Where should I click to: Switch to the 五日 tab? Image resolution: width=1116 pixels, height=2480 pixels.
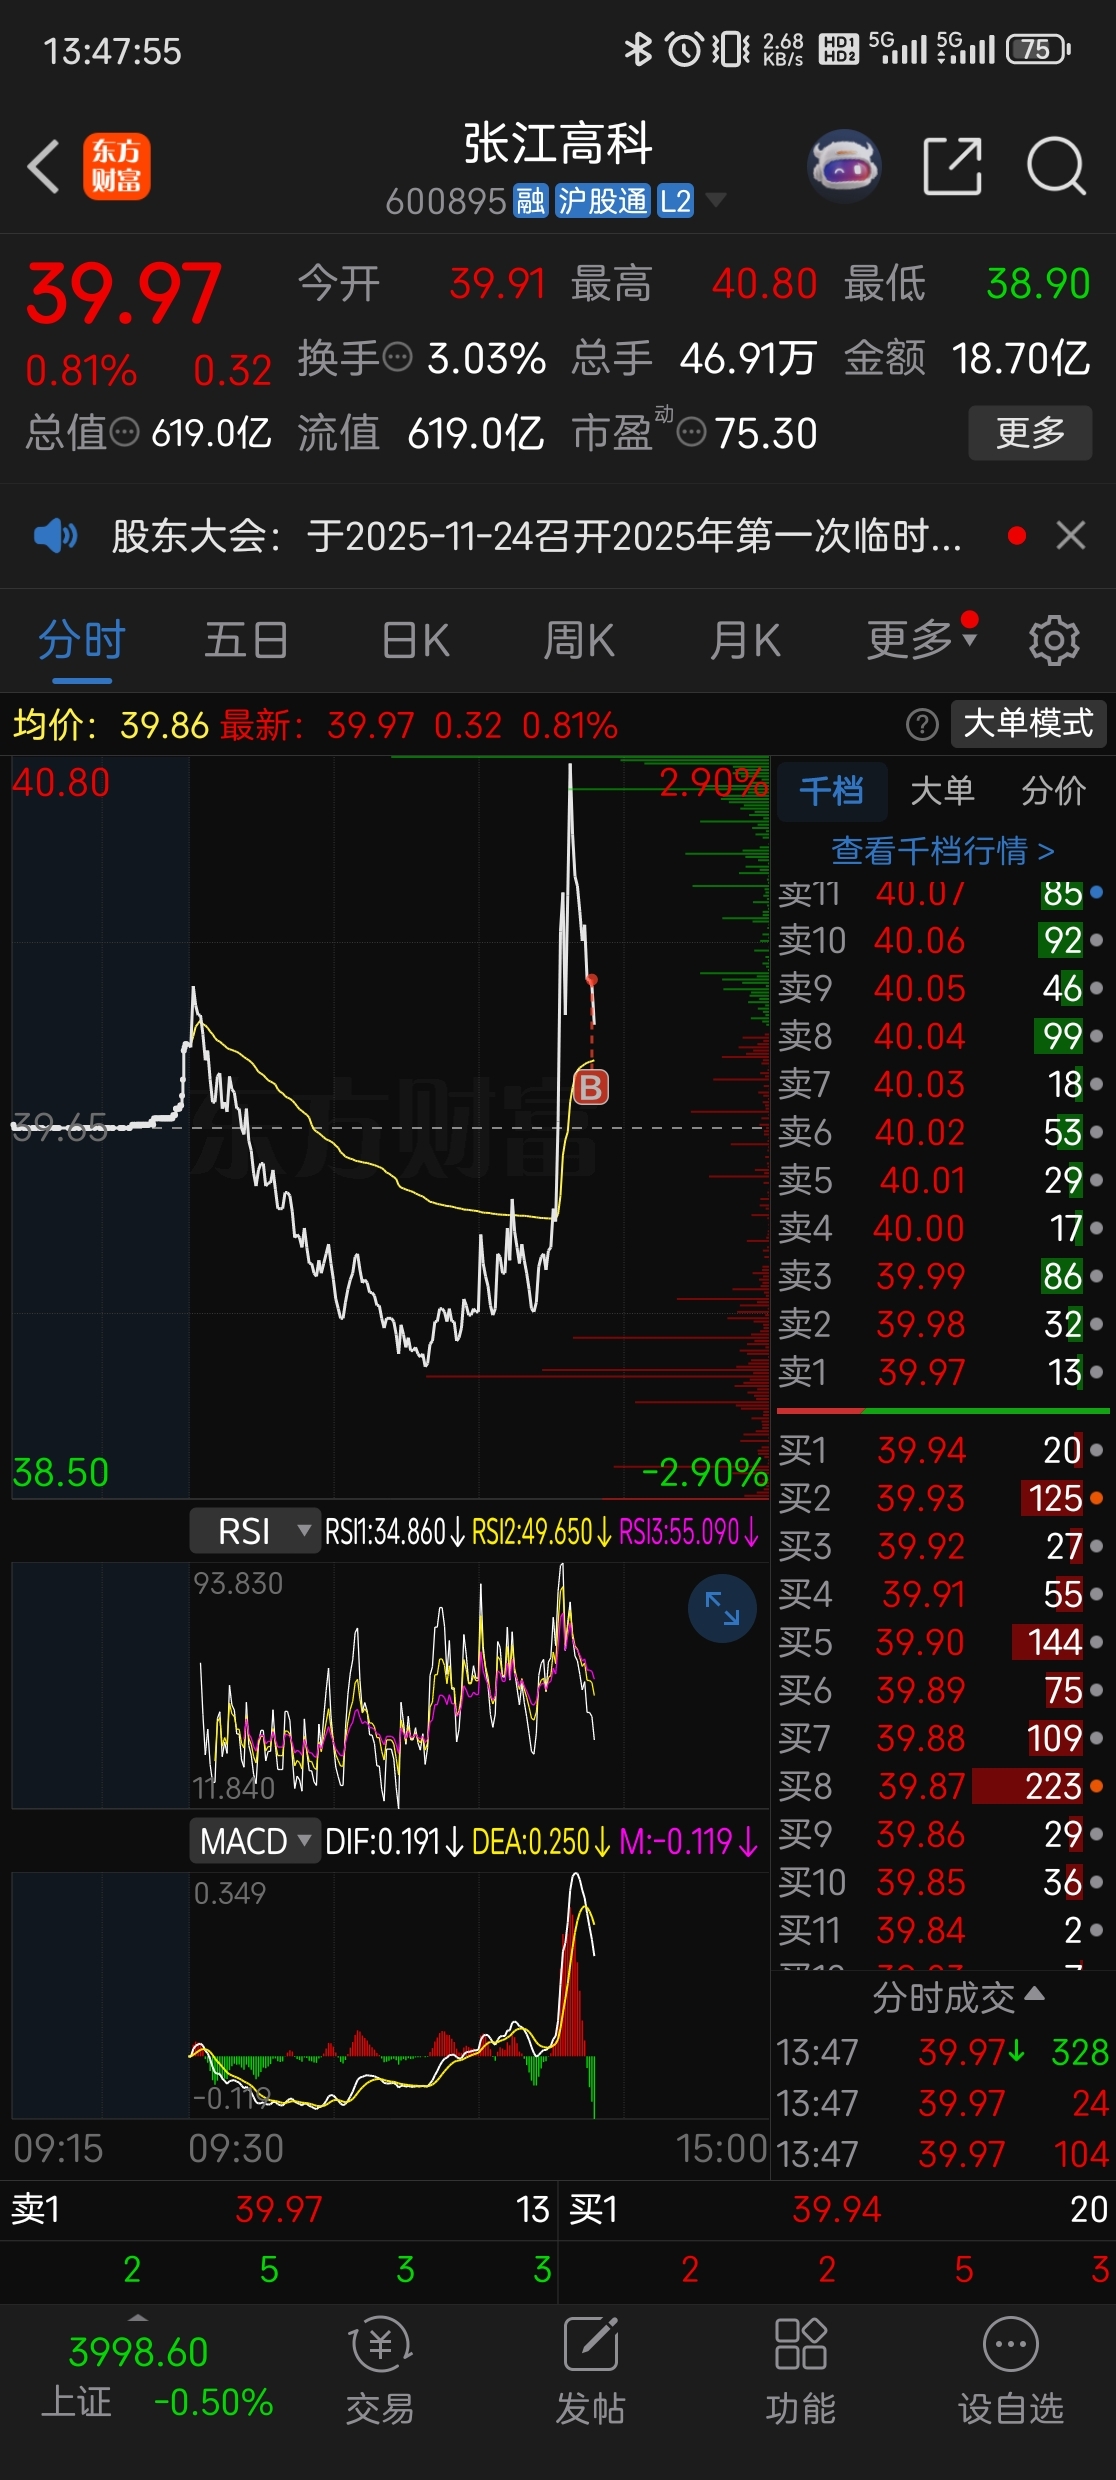click(x=246, y=640)
